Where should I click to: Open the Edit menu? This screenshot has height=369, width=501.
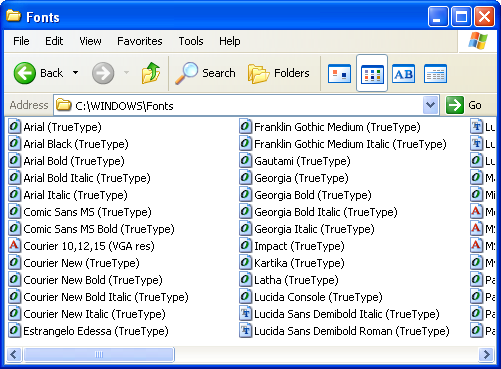click(x=54, y=41)
